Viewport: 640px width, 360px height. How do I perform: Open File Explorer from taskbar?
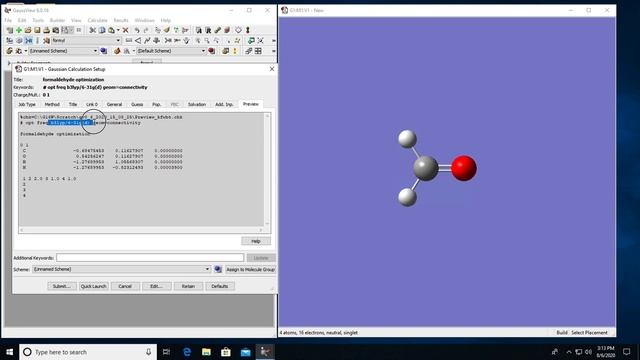(207, 351)
